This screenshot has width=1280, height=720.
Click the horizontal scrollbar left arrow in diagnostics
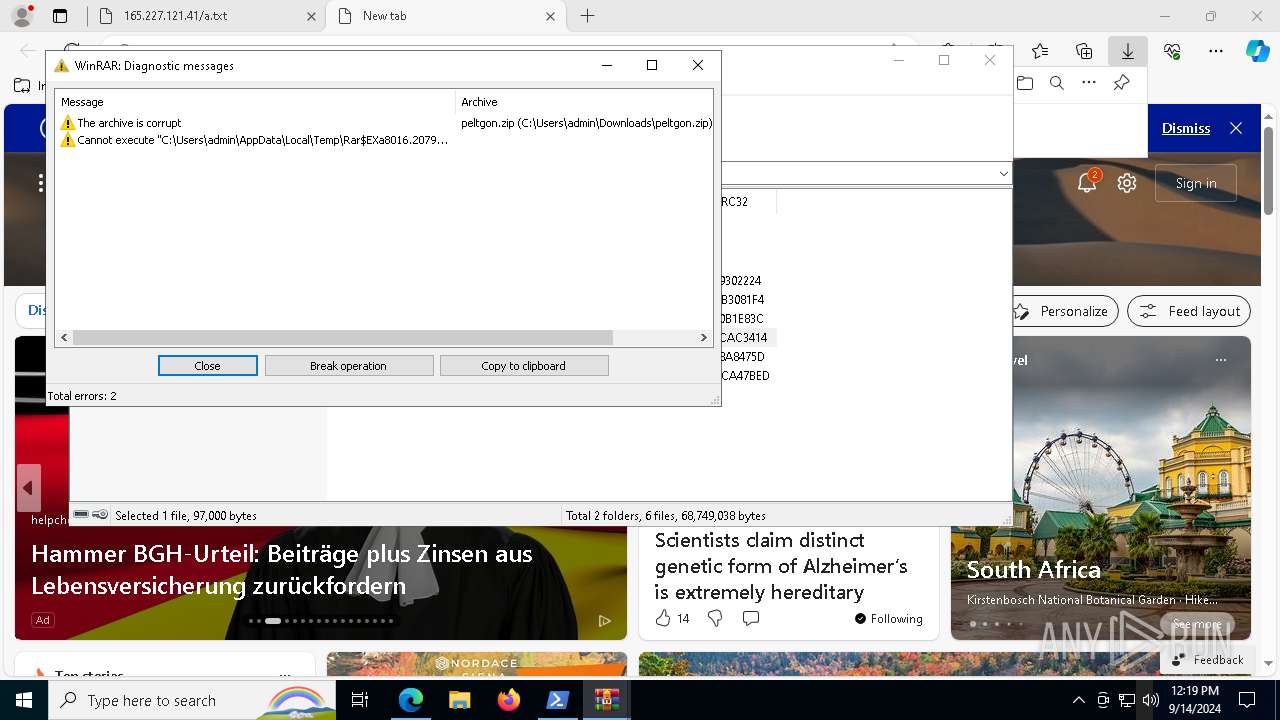[x=65, y=338]
